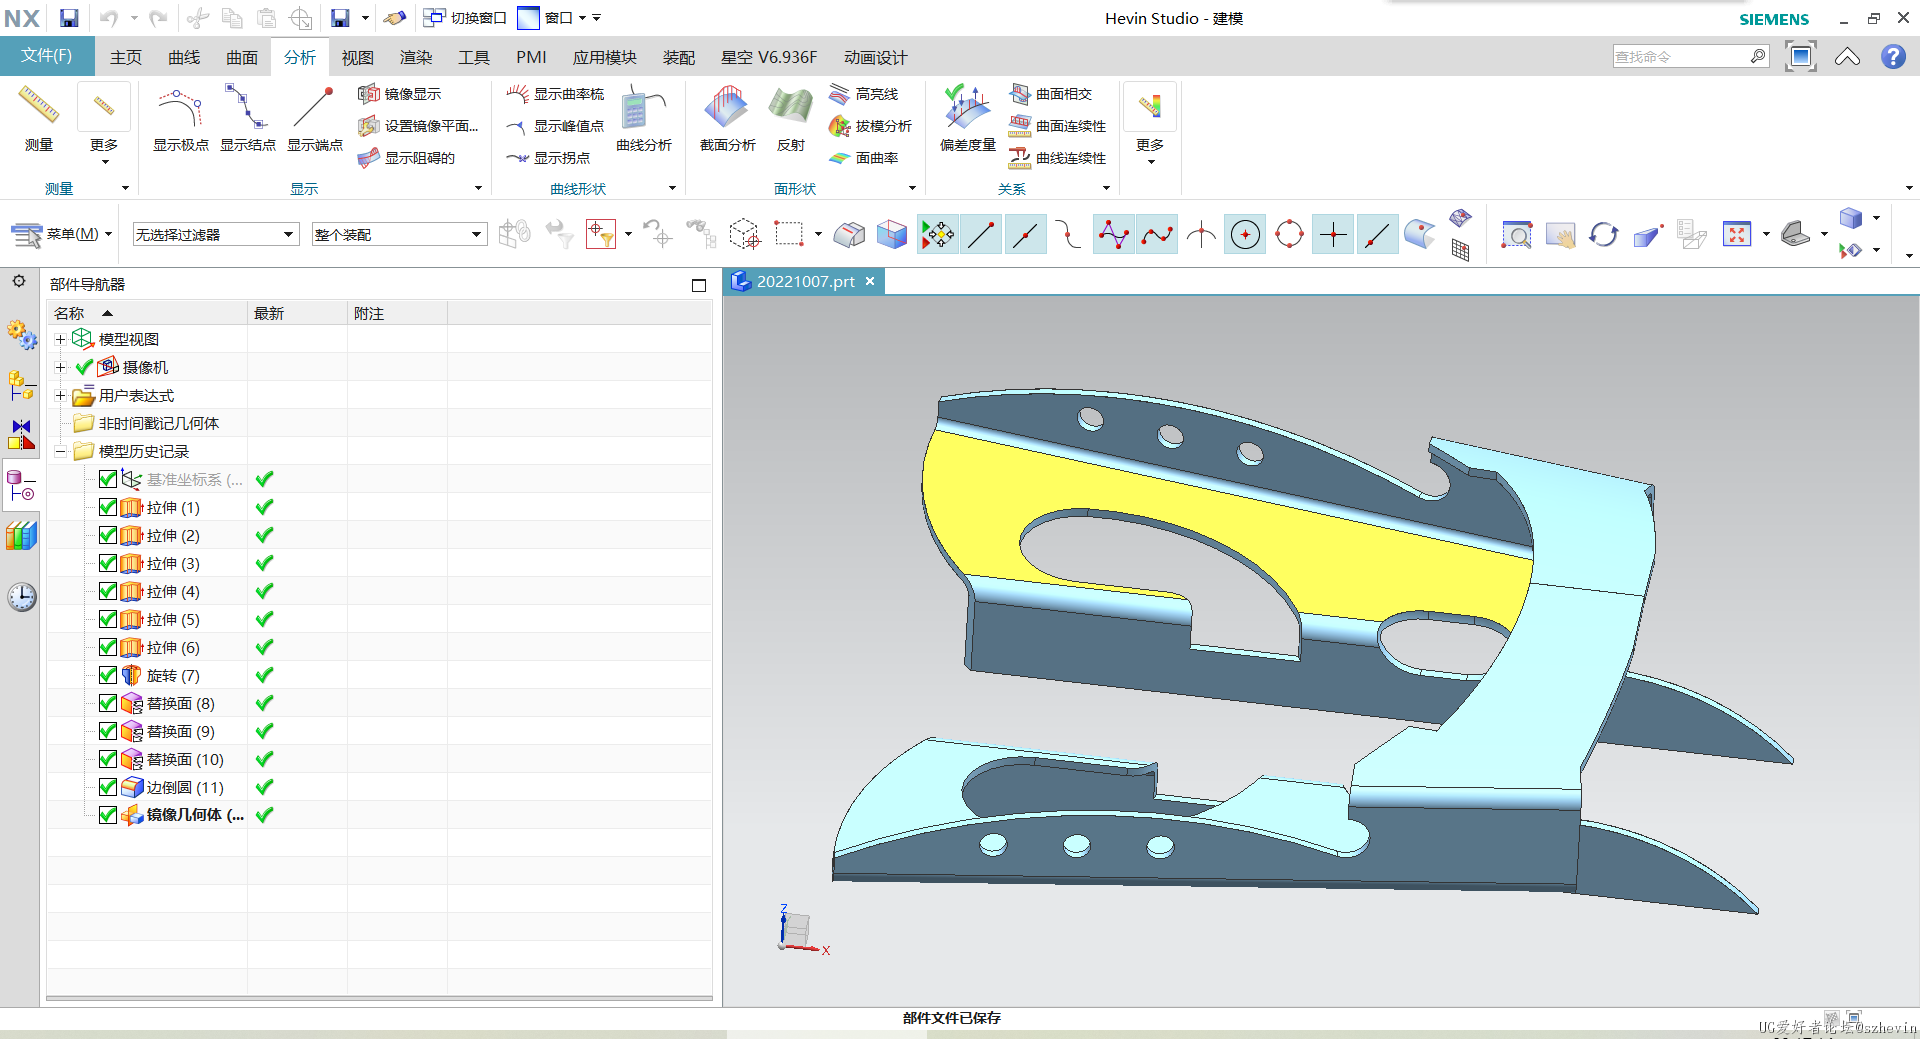The image size is (1920, 1039).
Task: Toggle the quadrant point snap icon
Action: pyautogui.click(x=1290, y=235)
